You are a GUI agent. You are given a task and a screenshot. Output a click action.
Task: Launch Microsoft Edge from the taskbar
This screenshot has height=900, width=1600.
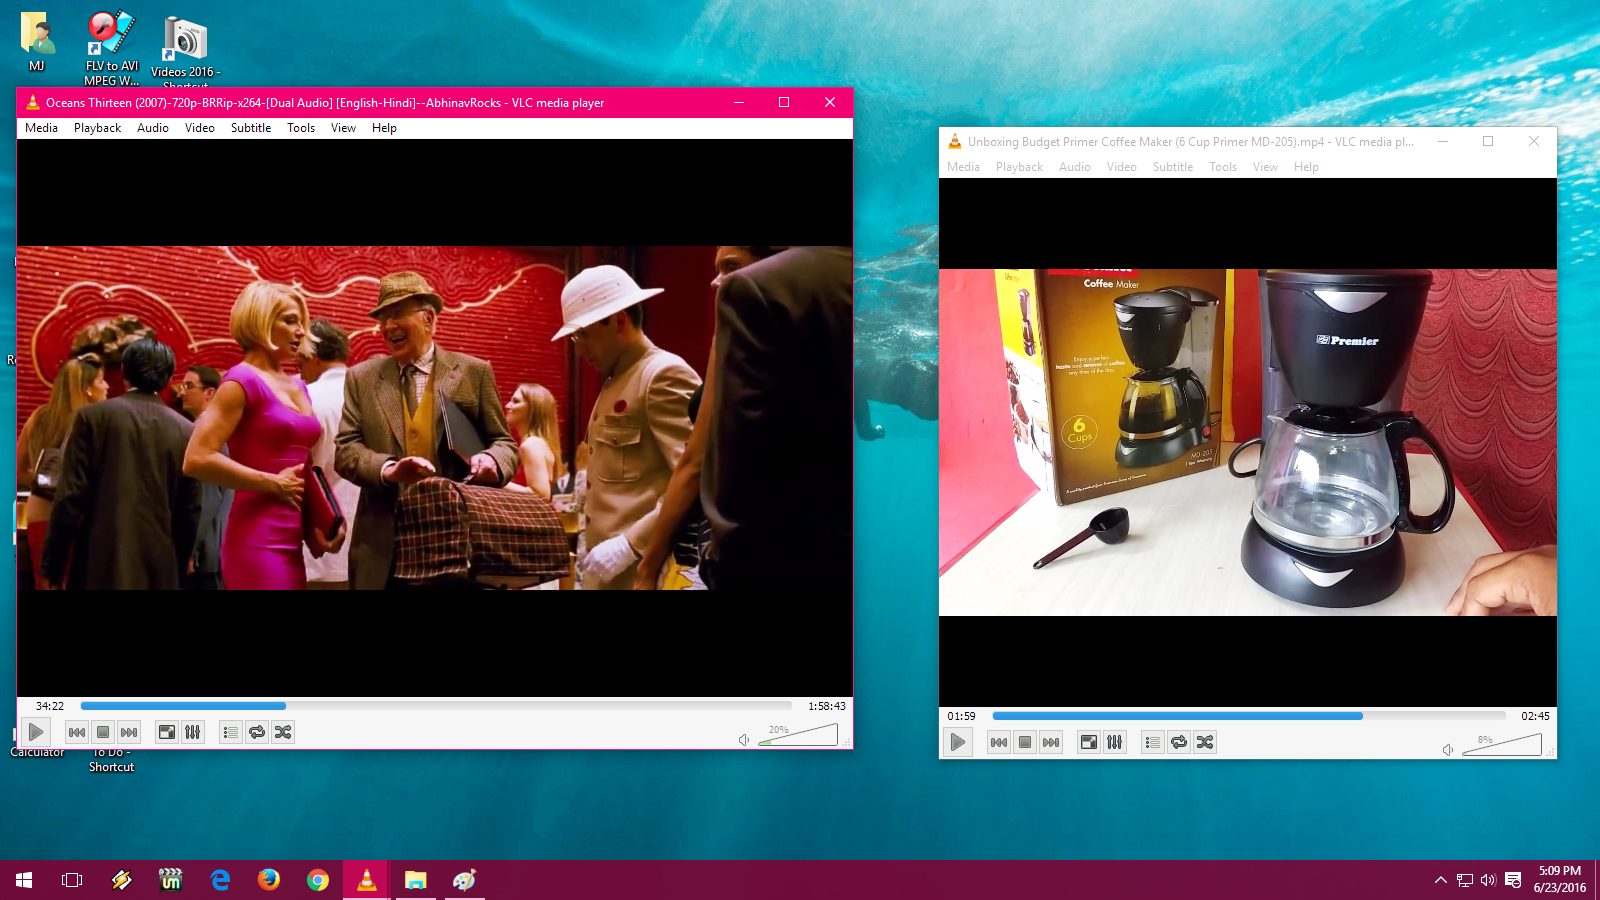pos(218,880)
